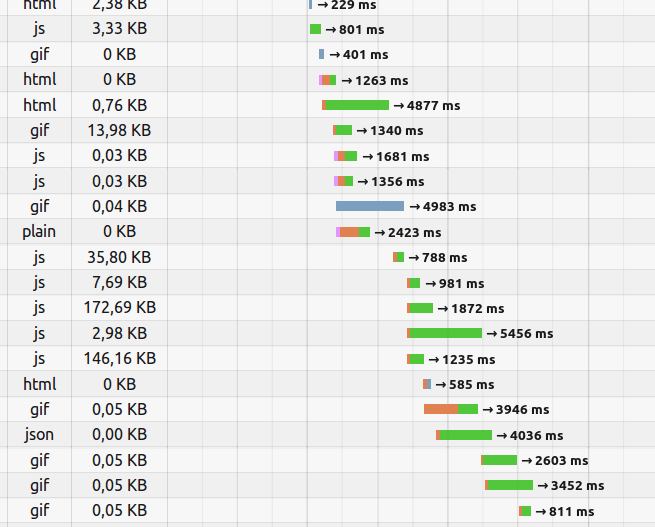Select the 3946 ms orange-green gif bar
The width and height of the screenshot is (655, 527).
pyautogui.click(x=451, y=409)
